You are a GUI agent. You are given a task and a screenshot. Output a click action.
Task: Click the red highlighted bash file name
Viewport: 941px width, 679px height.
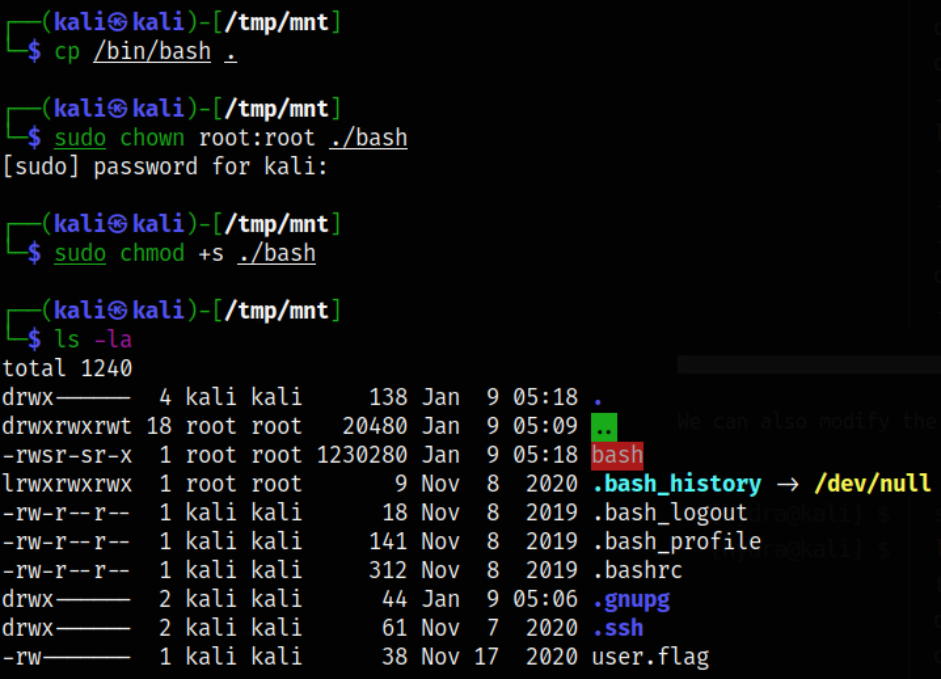pyautogui.click(x=617, y=455)
